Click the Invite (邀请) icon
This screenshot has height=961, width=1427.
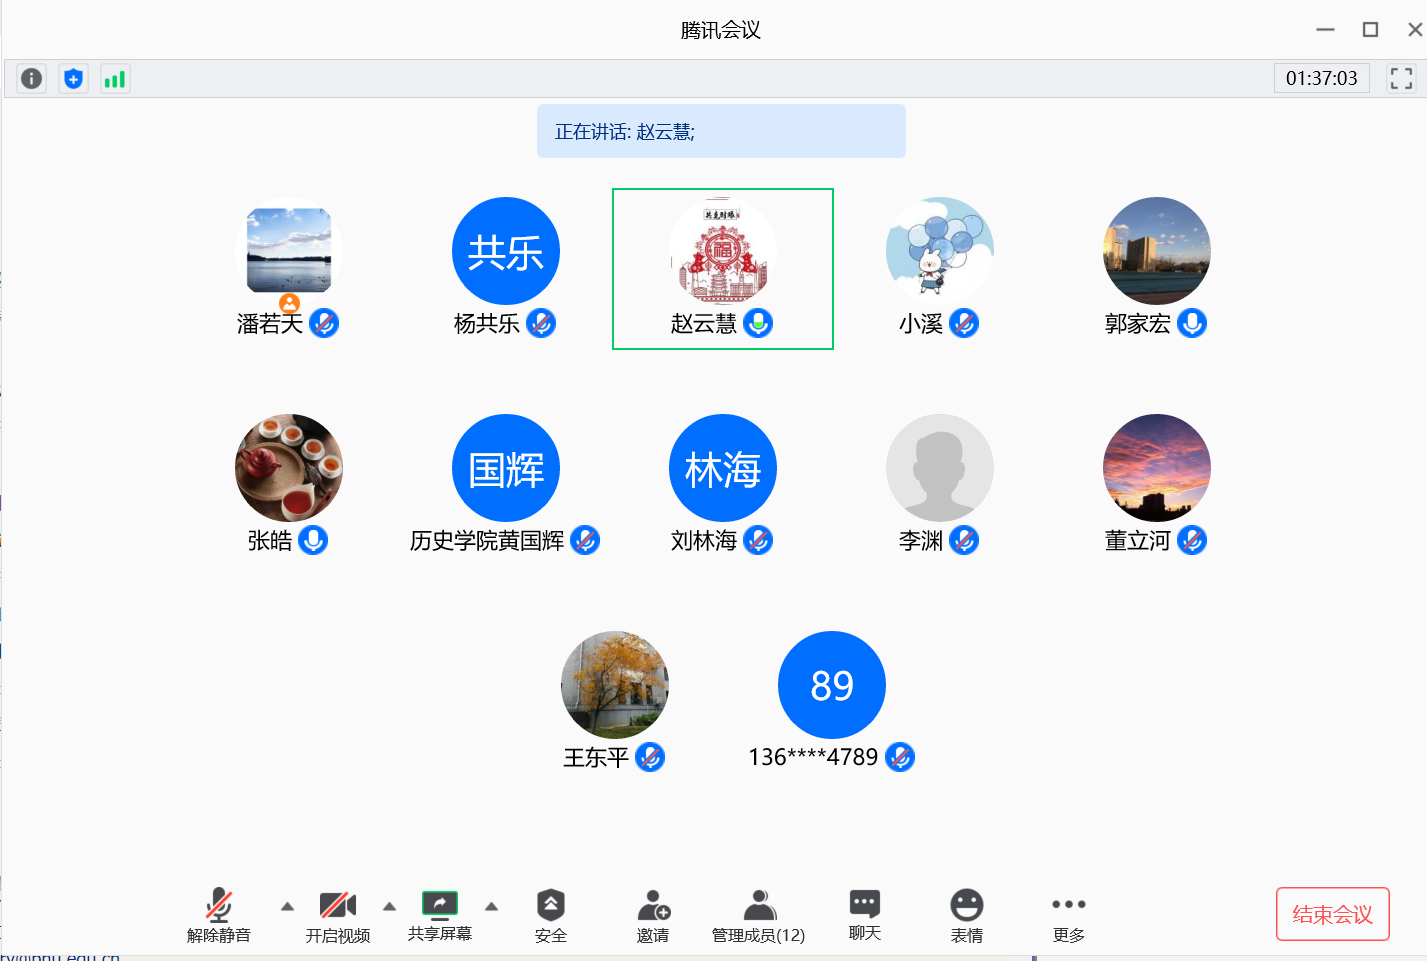pos(653,915)
